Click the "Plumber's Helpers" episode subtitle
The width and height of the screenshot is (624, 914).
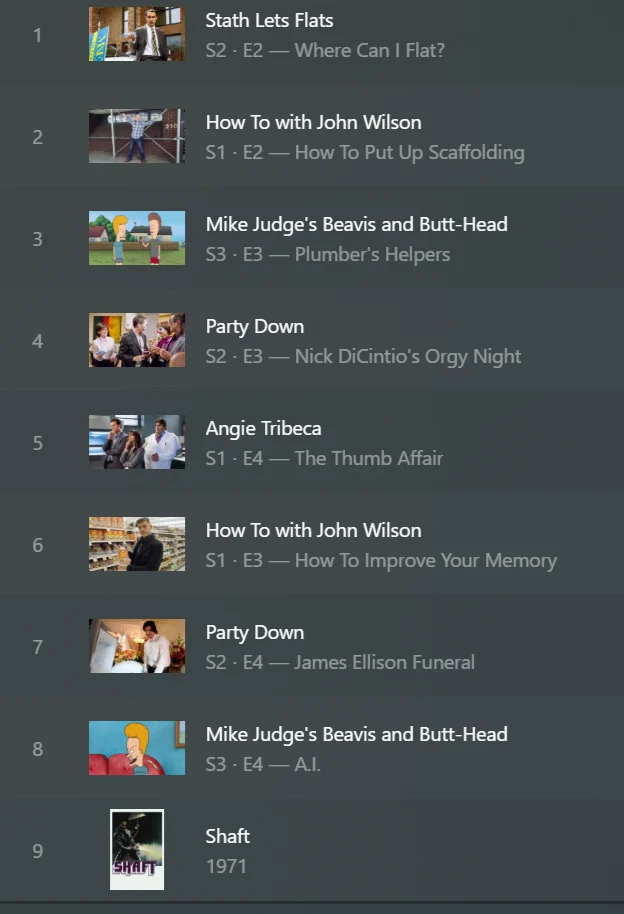tap(372, 254)
